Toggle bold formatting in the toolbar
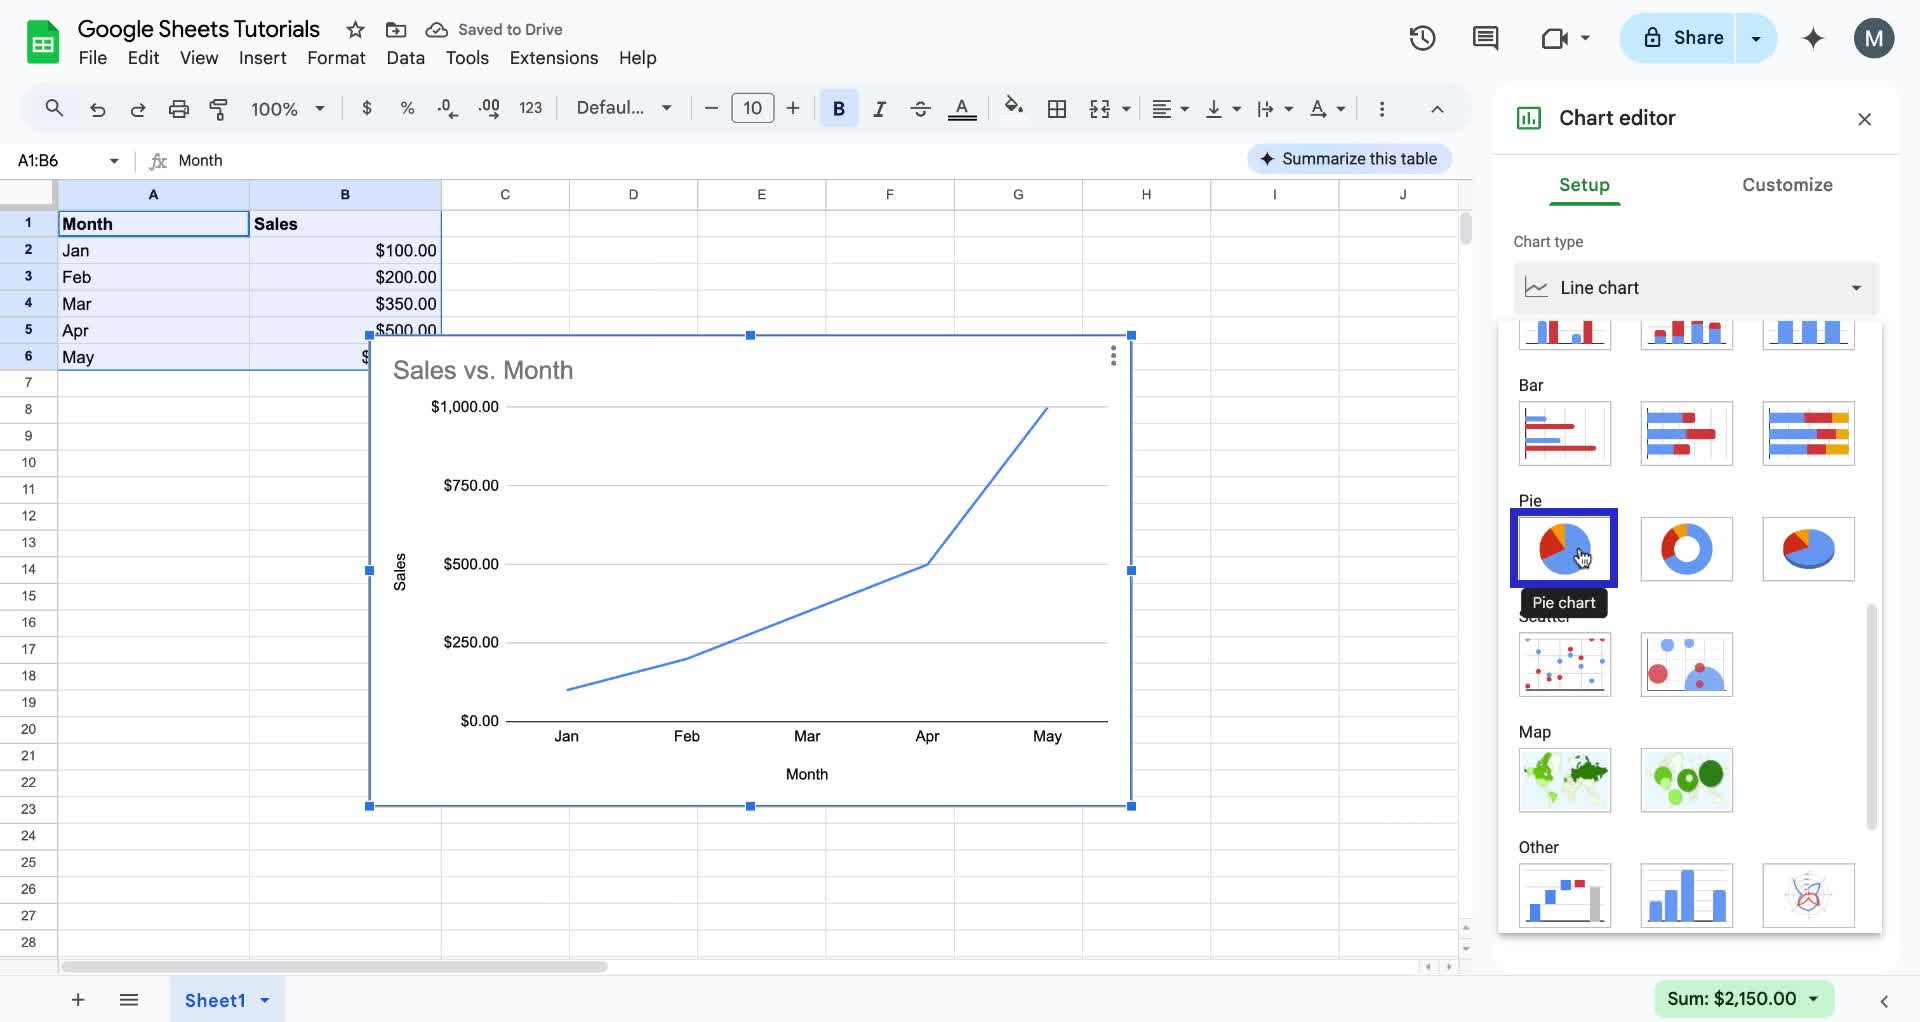The width and height of the screenshot is (1920, 1022). click(x=838, y=108)
